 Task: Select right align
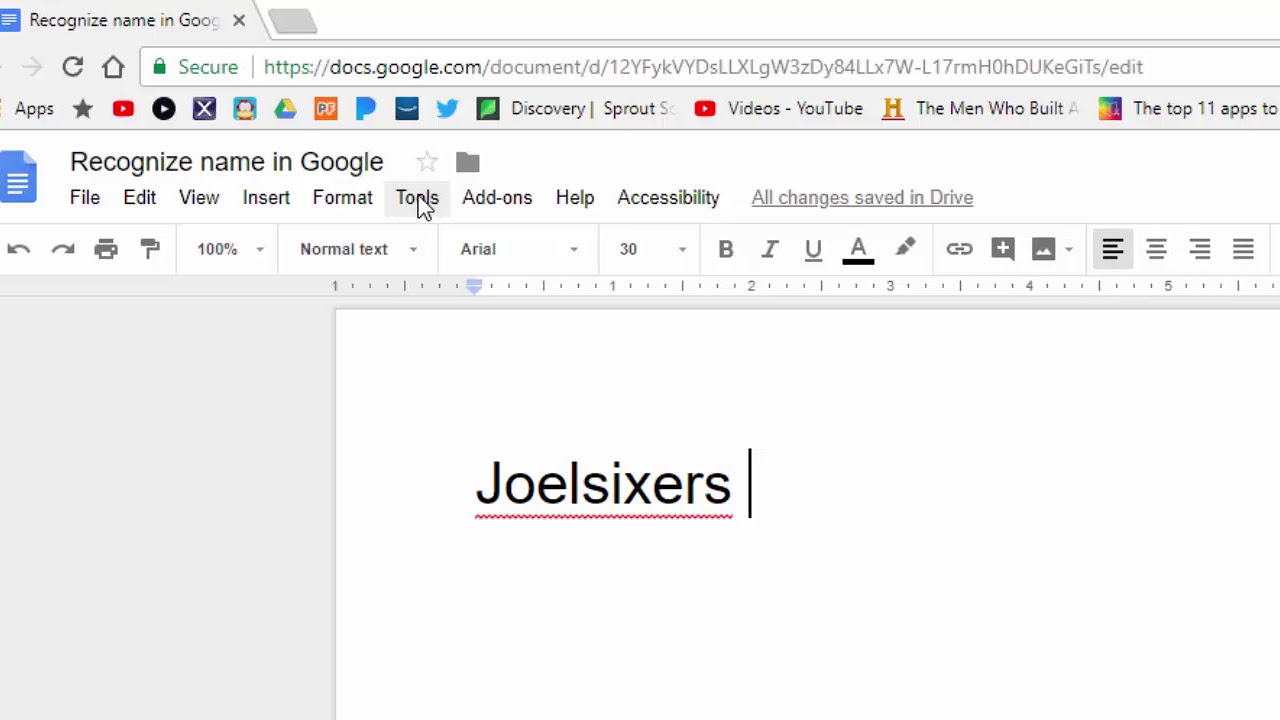(1200, 249)
